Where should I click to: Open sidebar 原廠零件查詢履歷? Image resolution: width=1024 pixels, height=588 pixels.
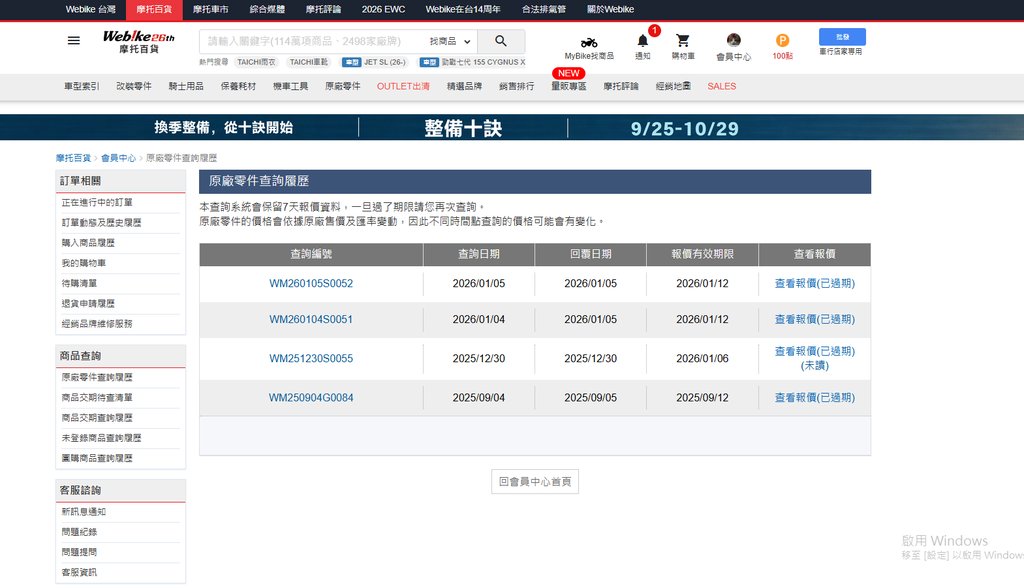click(x=97, y=378)
